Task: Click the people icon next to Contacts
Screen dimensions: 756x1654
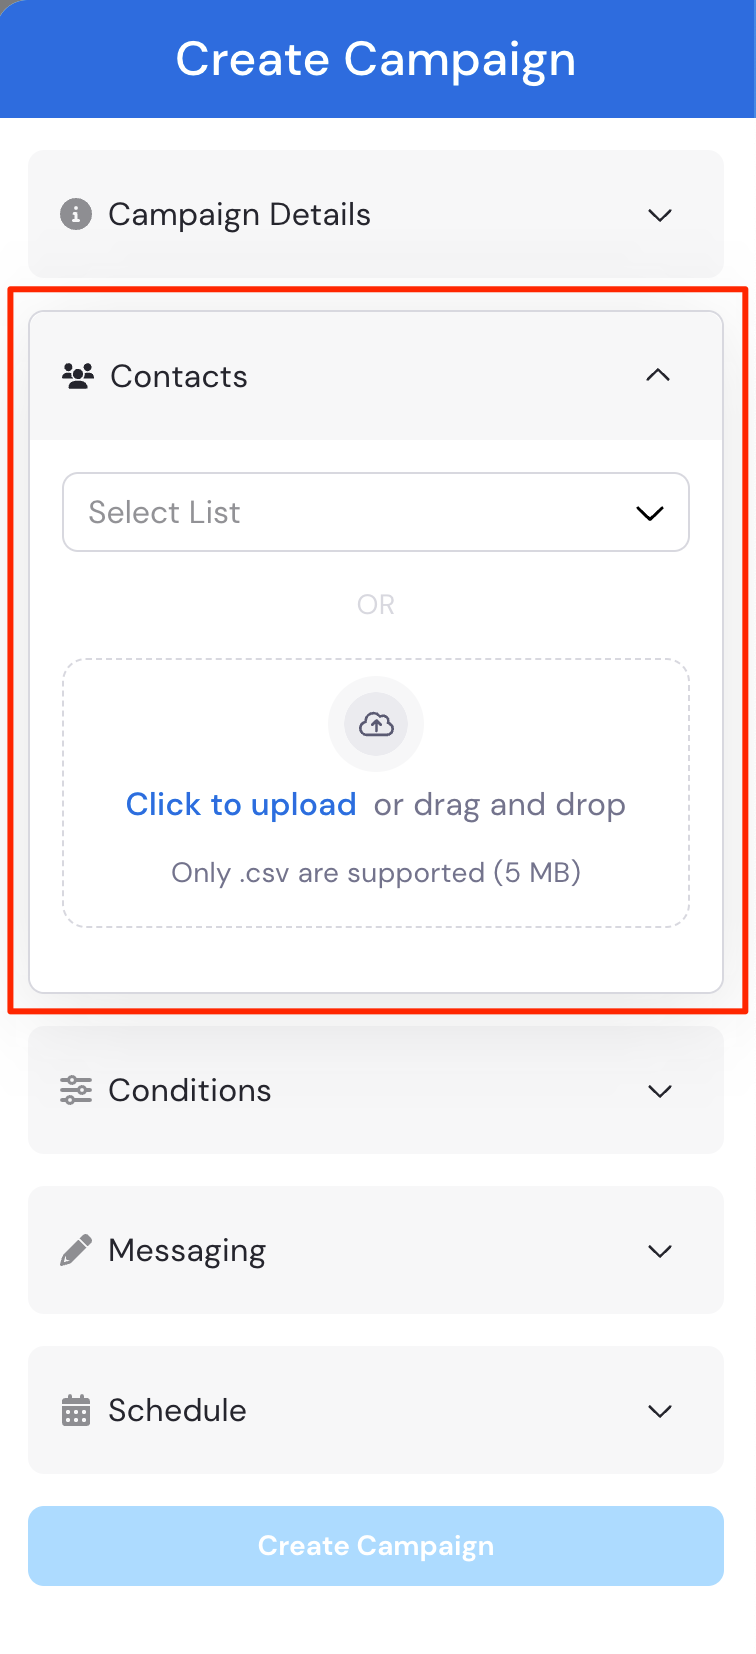Action: tap(78, 376)
